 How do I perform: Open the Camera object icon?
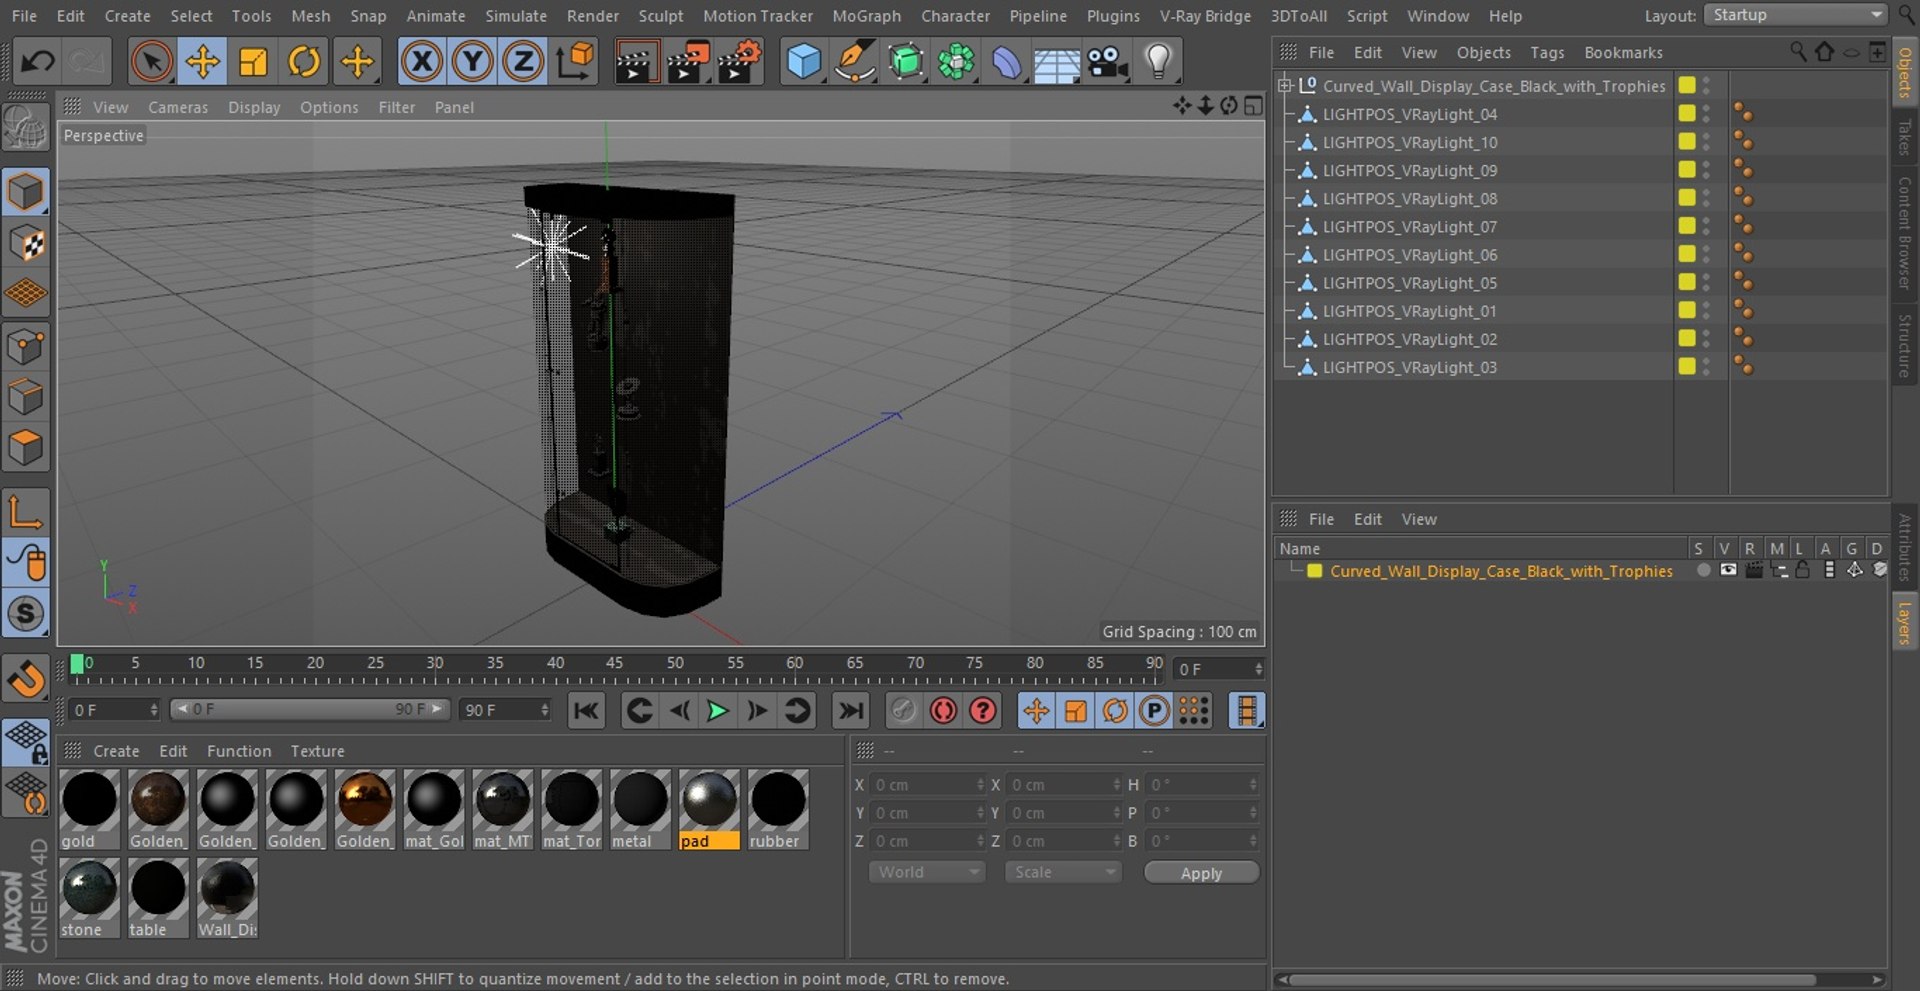click(x=1107, y=62)
